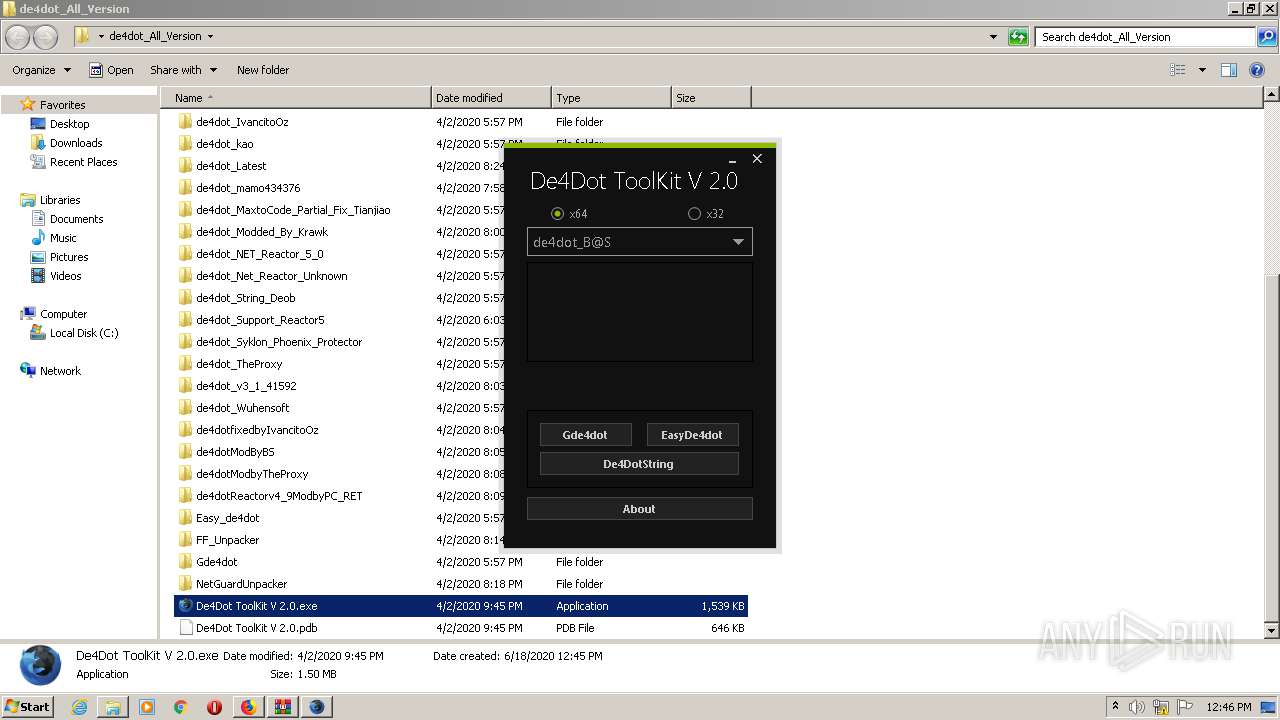Open Explorer help icon
The image size is (1280, 720).
coord(1257,70)
